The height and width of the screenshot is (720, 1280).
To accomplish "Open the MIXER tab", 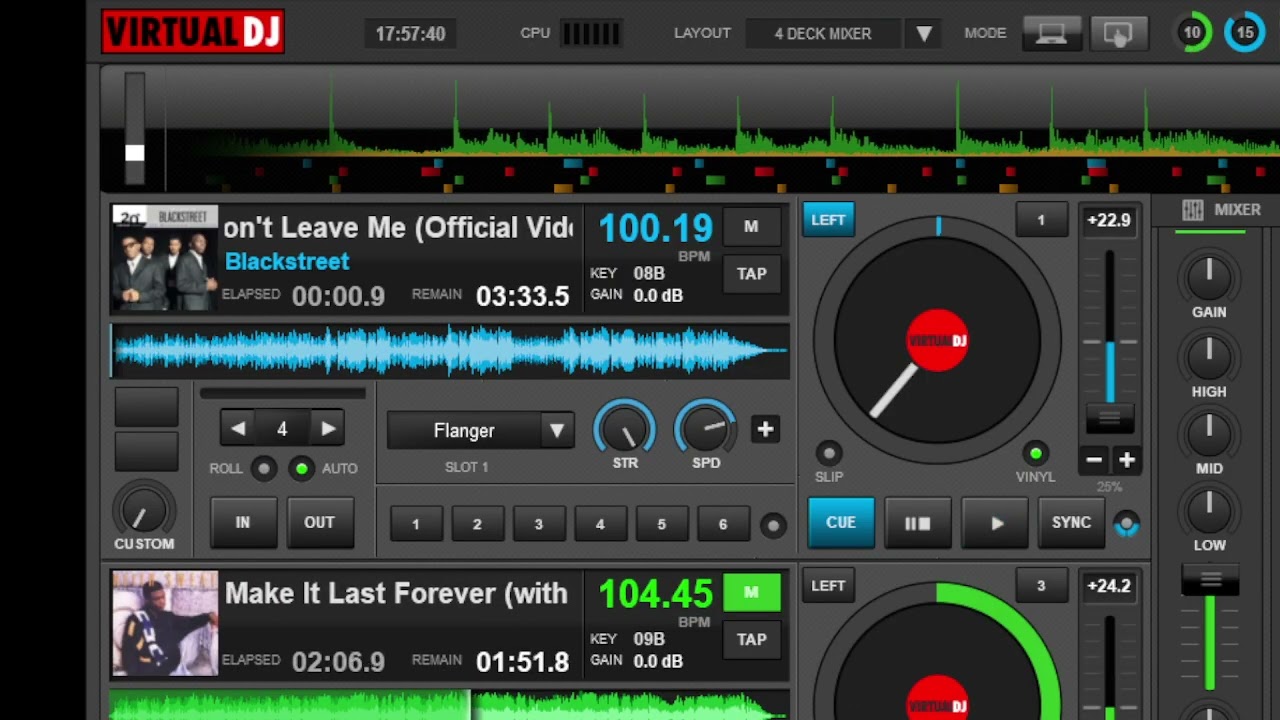I will tap(1222, 210).
